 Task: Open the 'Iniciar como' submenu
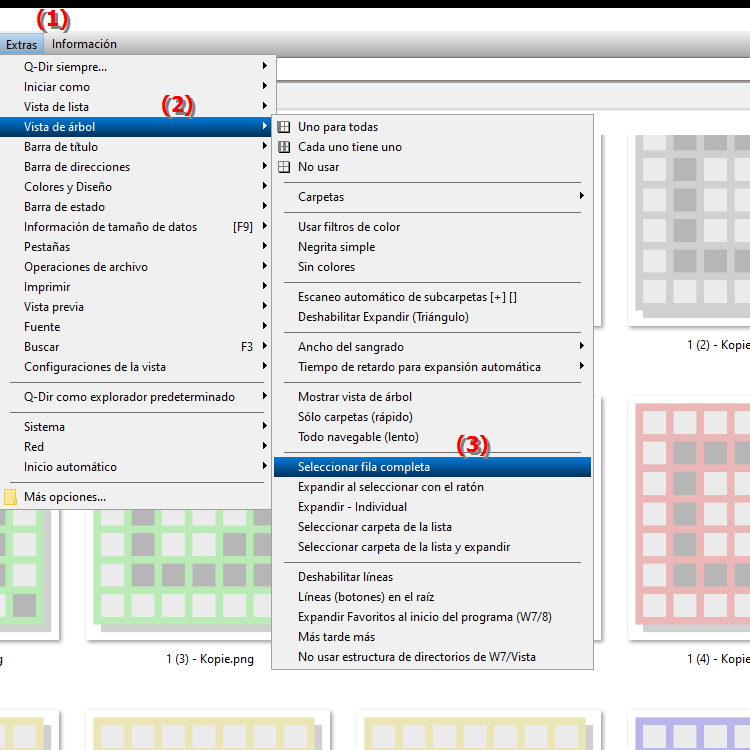pos(135,87)
